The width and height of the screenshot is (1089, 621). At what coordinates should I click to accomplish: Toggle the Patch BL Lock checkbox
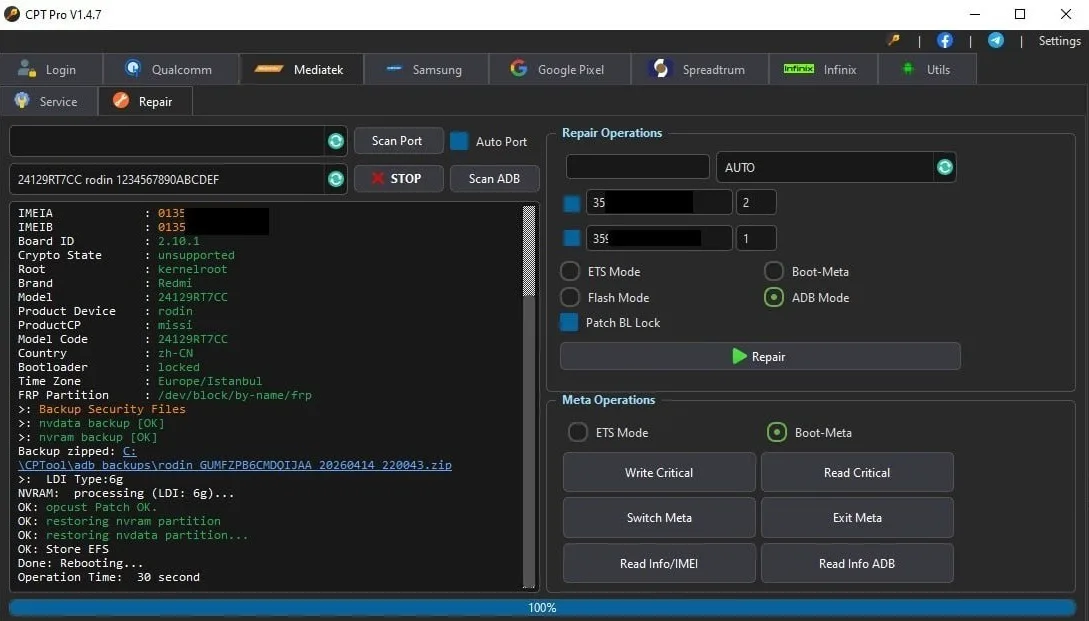click(569, 322)
